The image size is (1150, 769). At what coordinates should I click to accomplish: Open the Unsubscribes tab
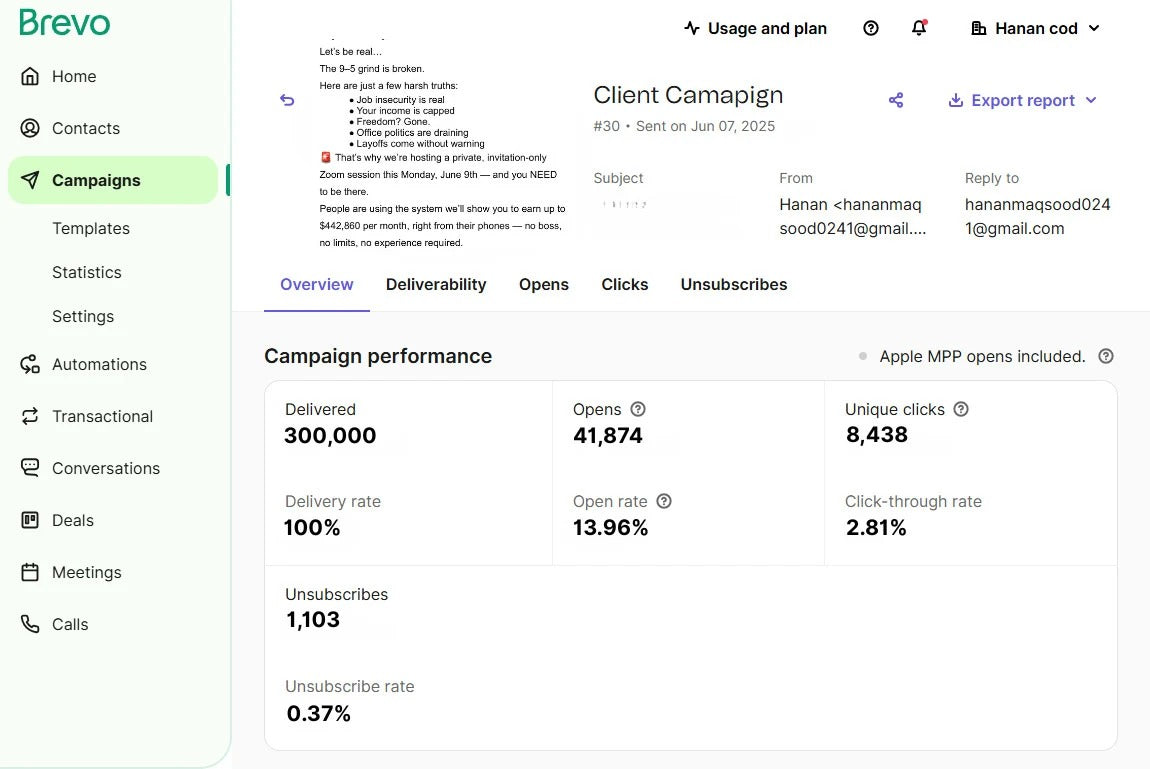point(733,284)
